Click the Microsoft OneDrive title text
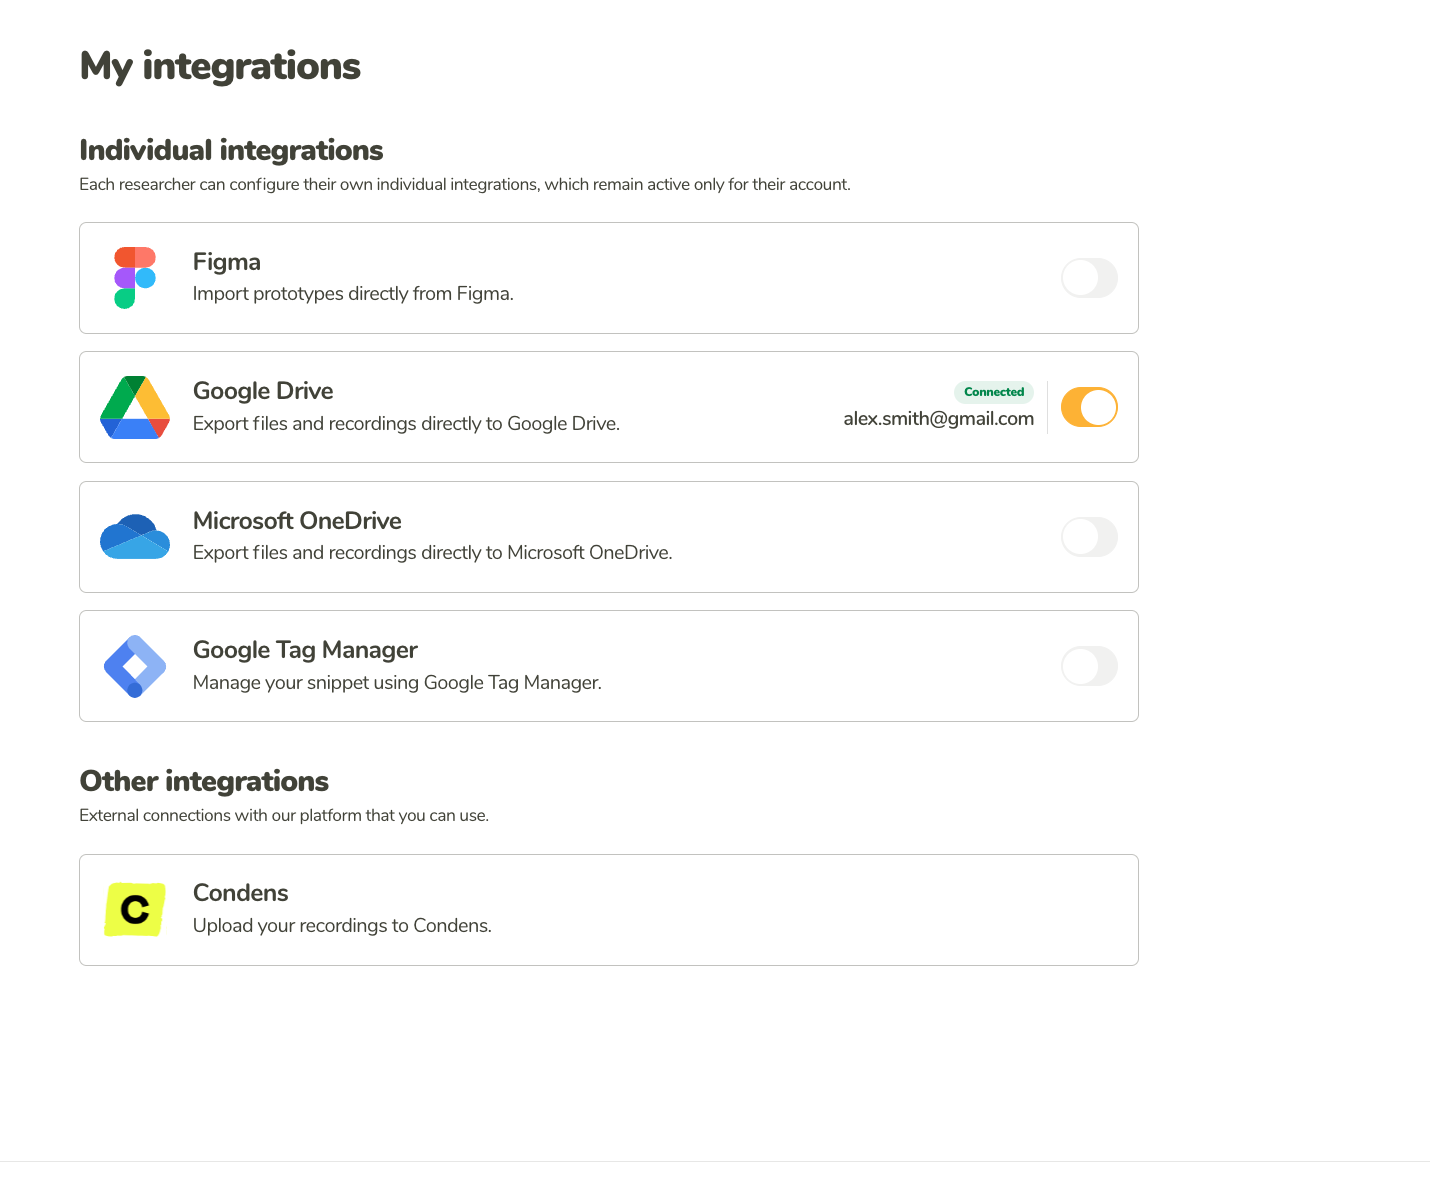The width and height of the screenshot is (1430, 1191). [297, 521]
